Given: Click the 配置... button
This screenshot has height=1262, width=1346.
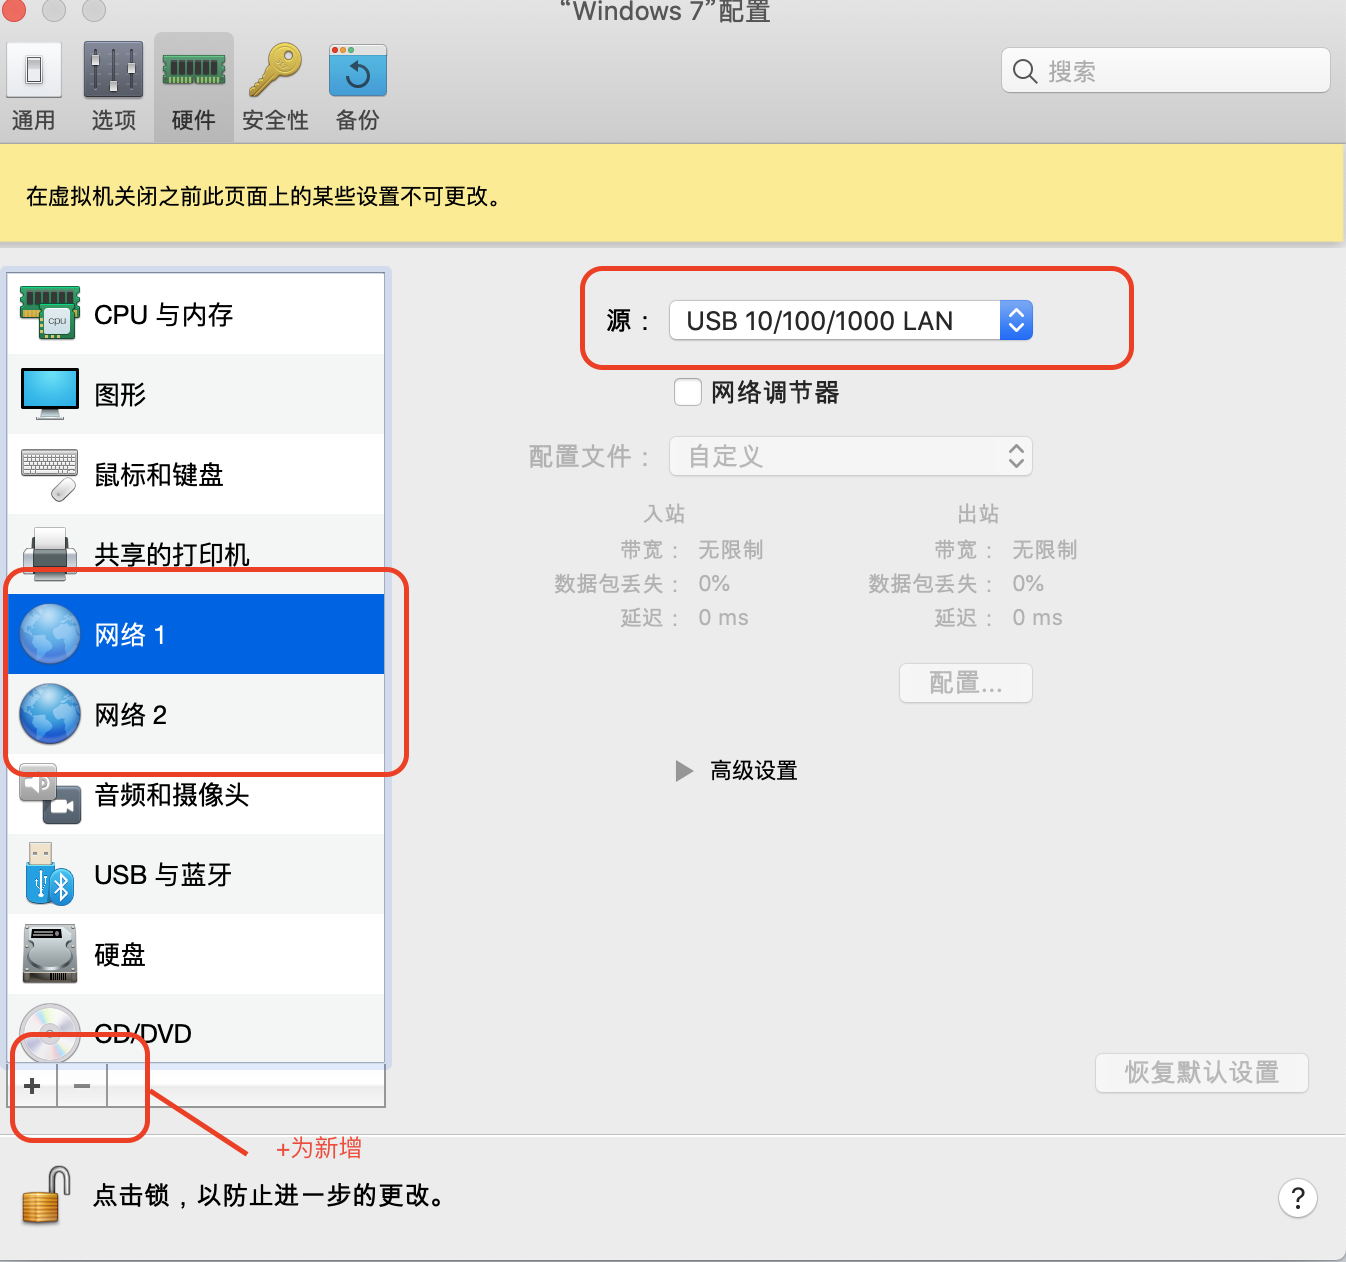Looking at the screenshot, I should click(x=966, y=683).
